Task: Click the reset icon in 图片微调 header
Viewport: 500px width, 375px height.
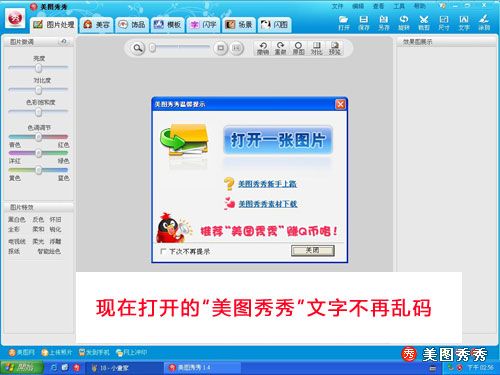Action: [64, 41]
